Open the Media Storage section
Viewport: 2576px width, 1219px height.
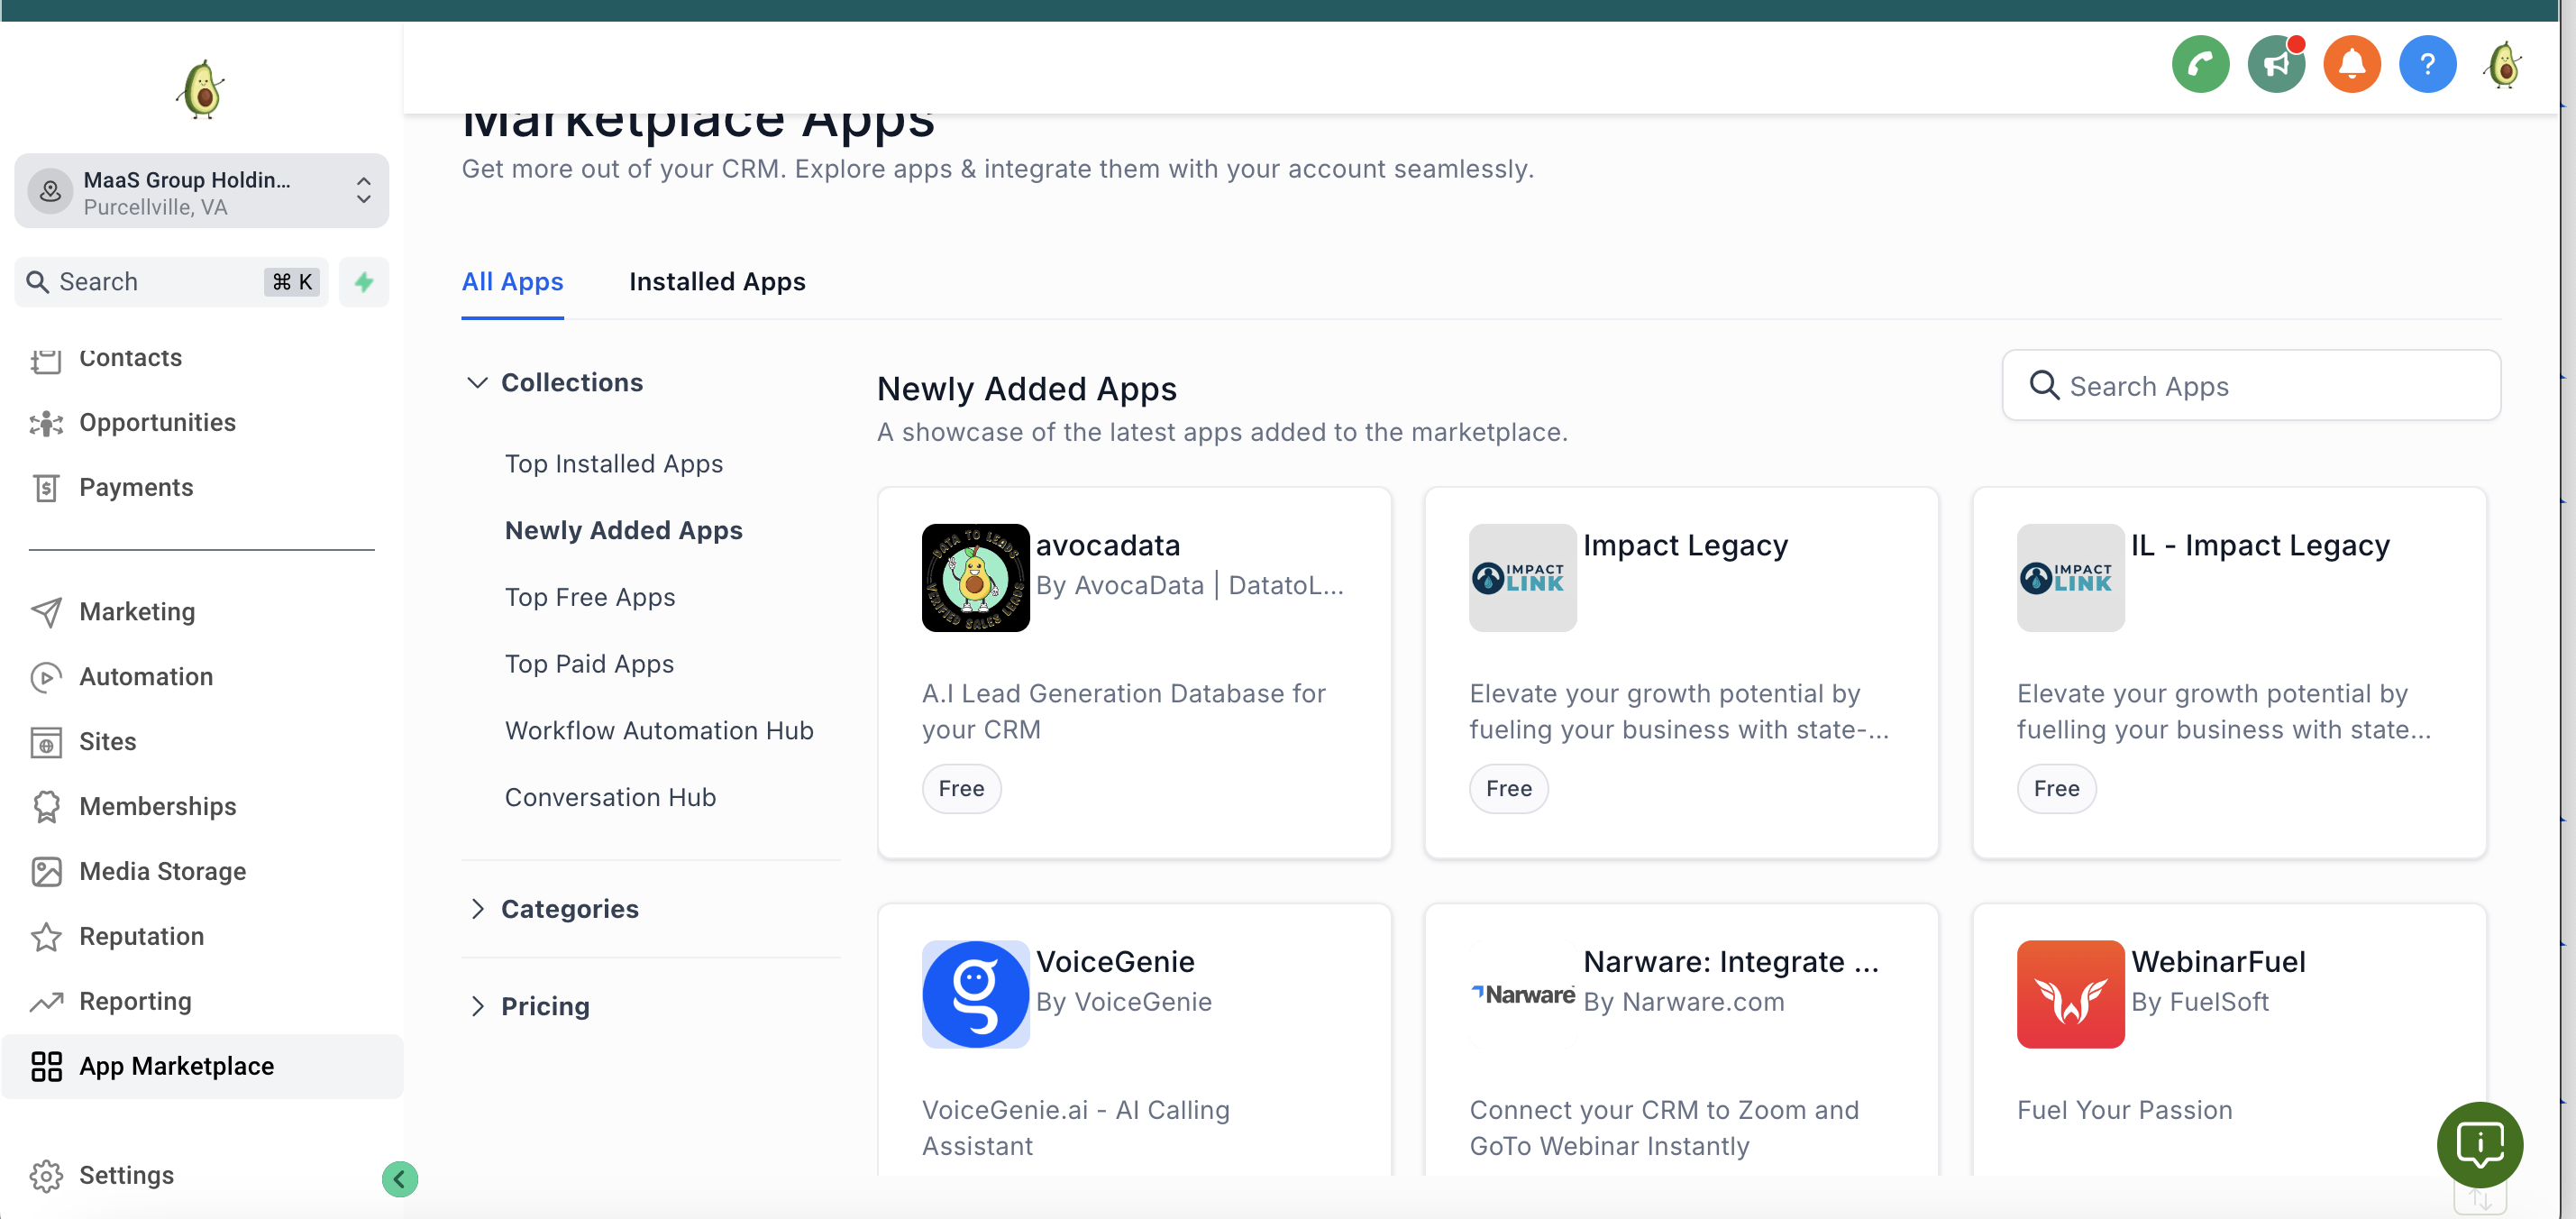pos(162,871)
